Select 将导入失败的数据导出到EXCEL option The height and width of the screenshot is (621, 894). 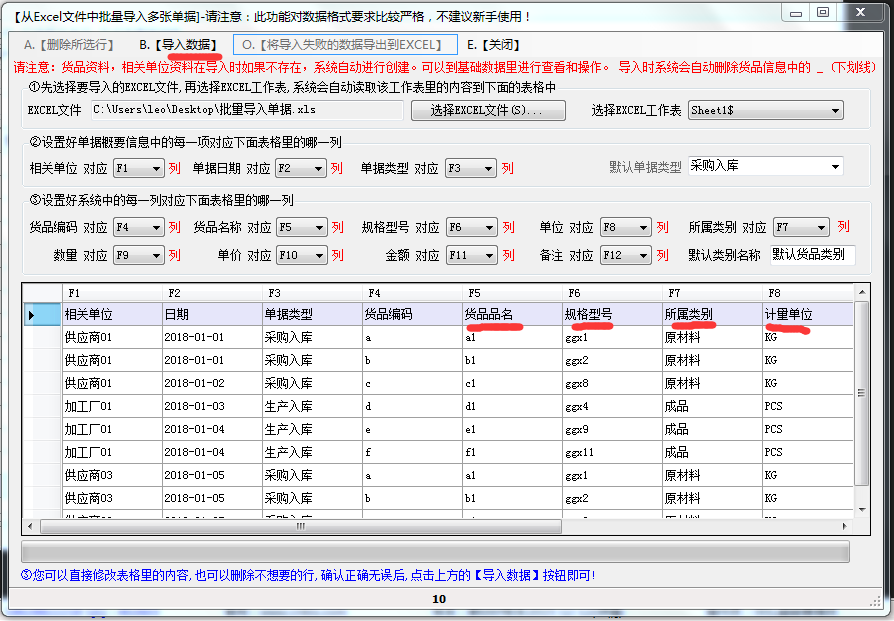pyautogui.click(x=344, y=45)
